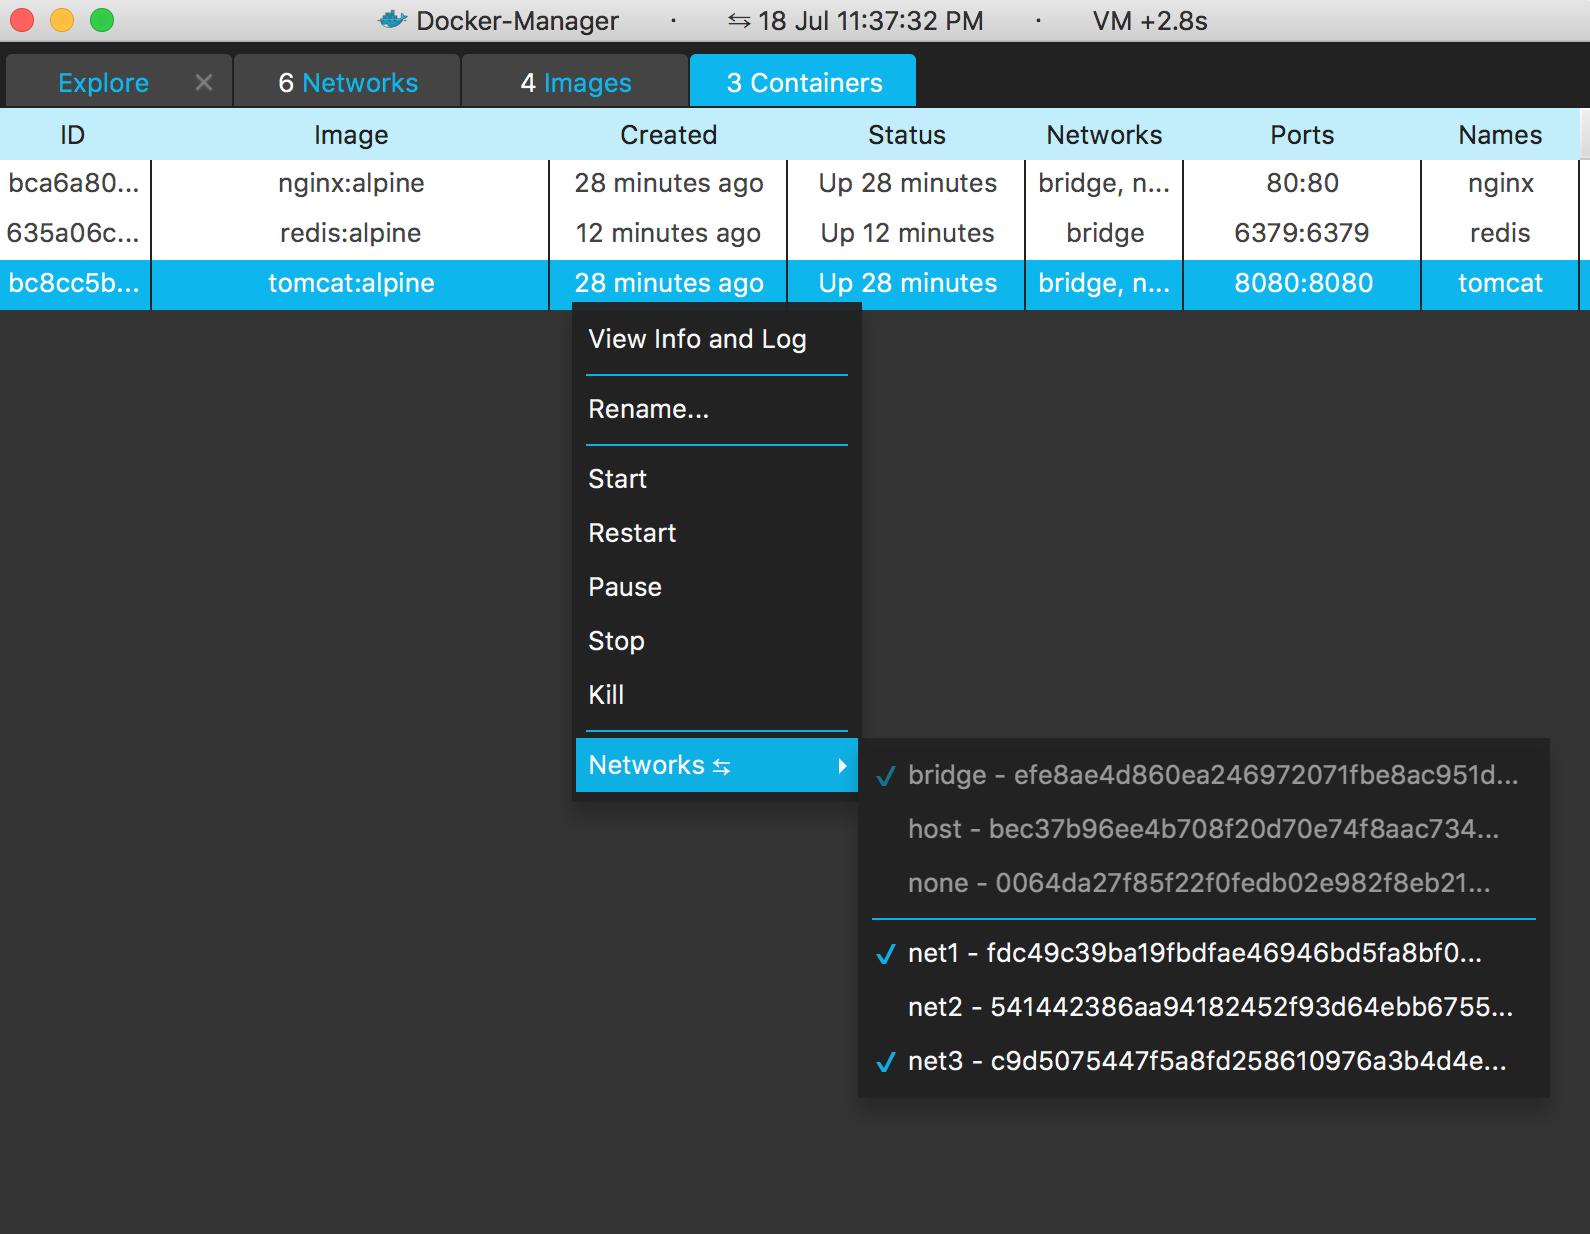Screen dimensions: 1590x1234
Task: Sort by the Networks column header
Action: [1104, 135]
